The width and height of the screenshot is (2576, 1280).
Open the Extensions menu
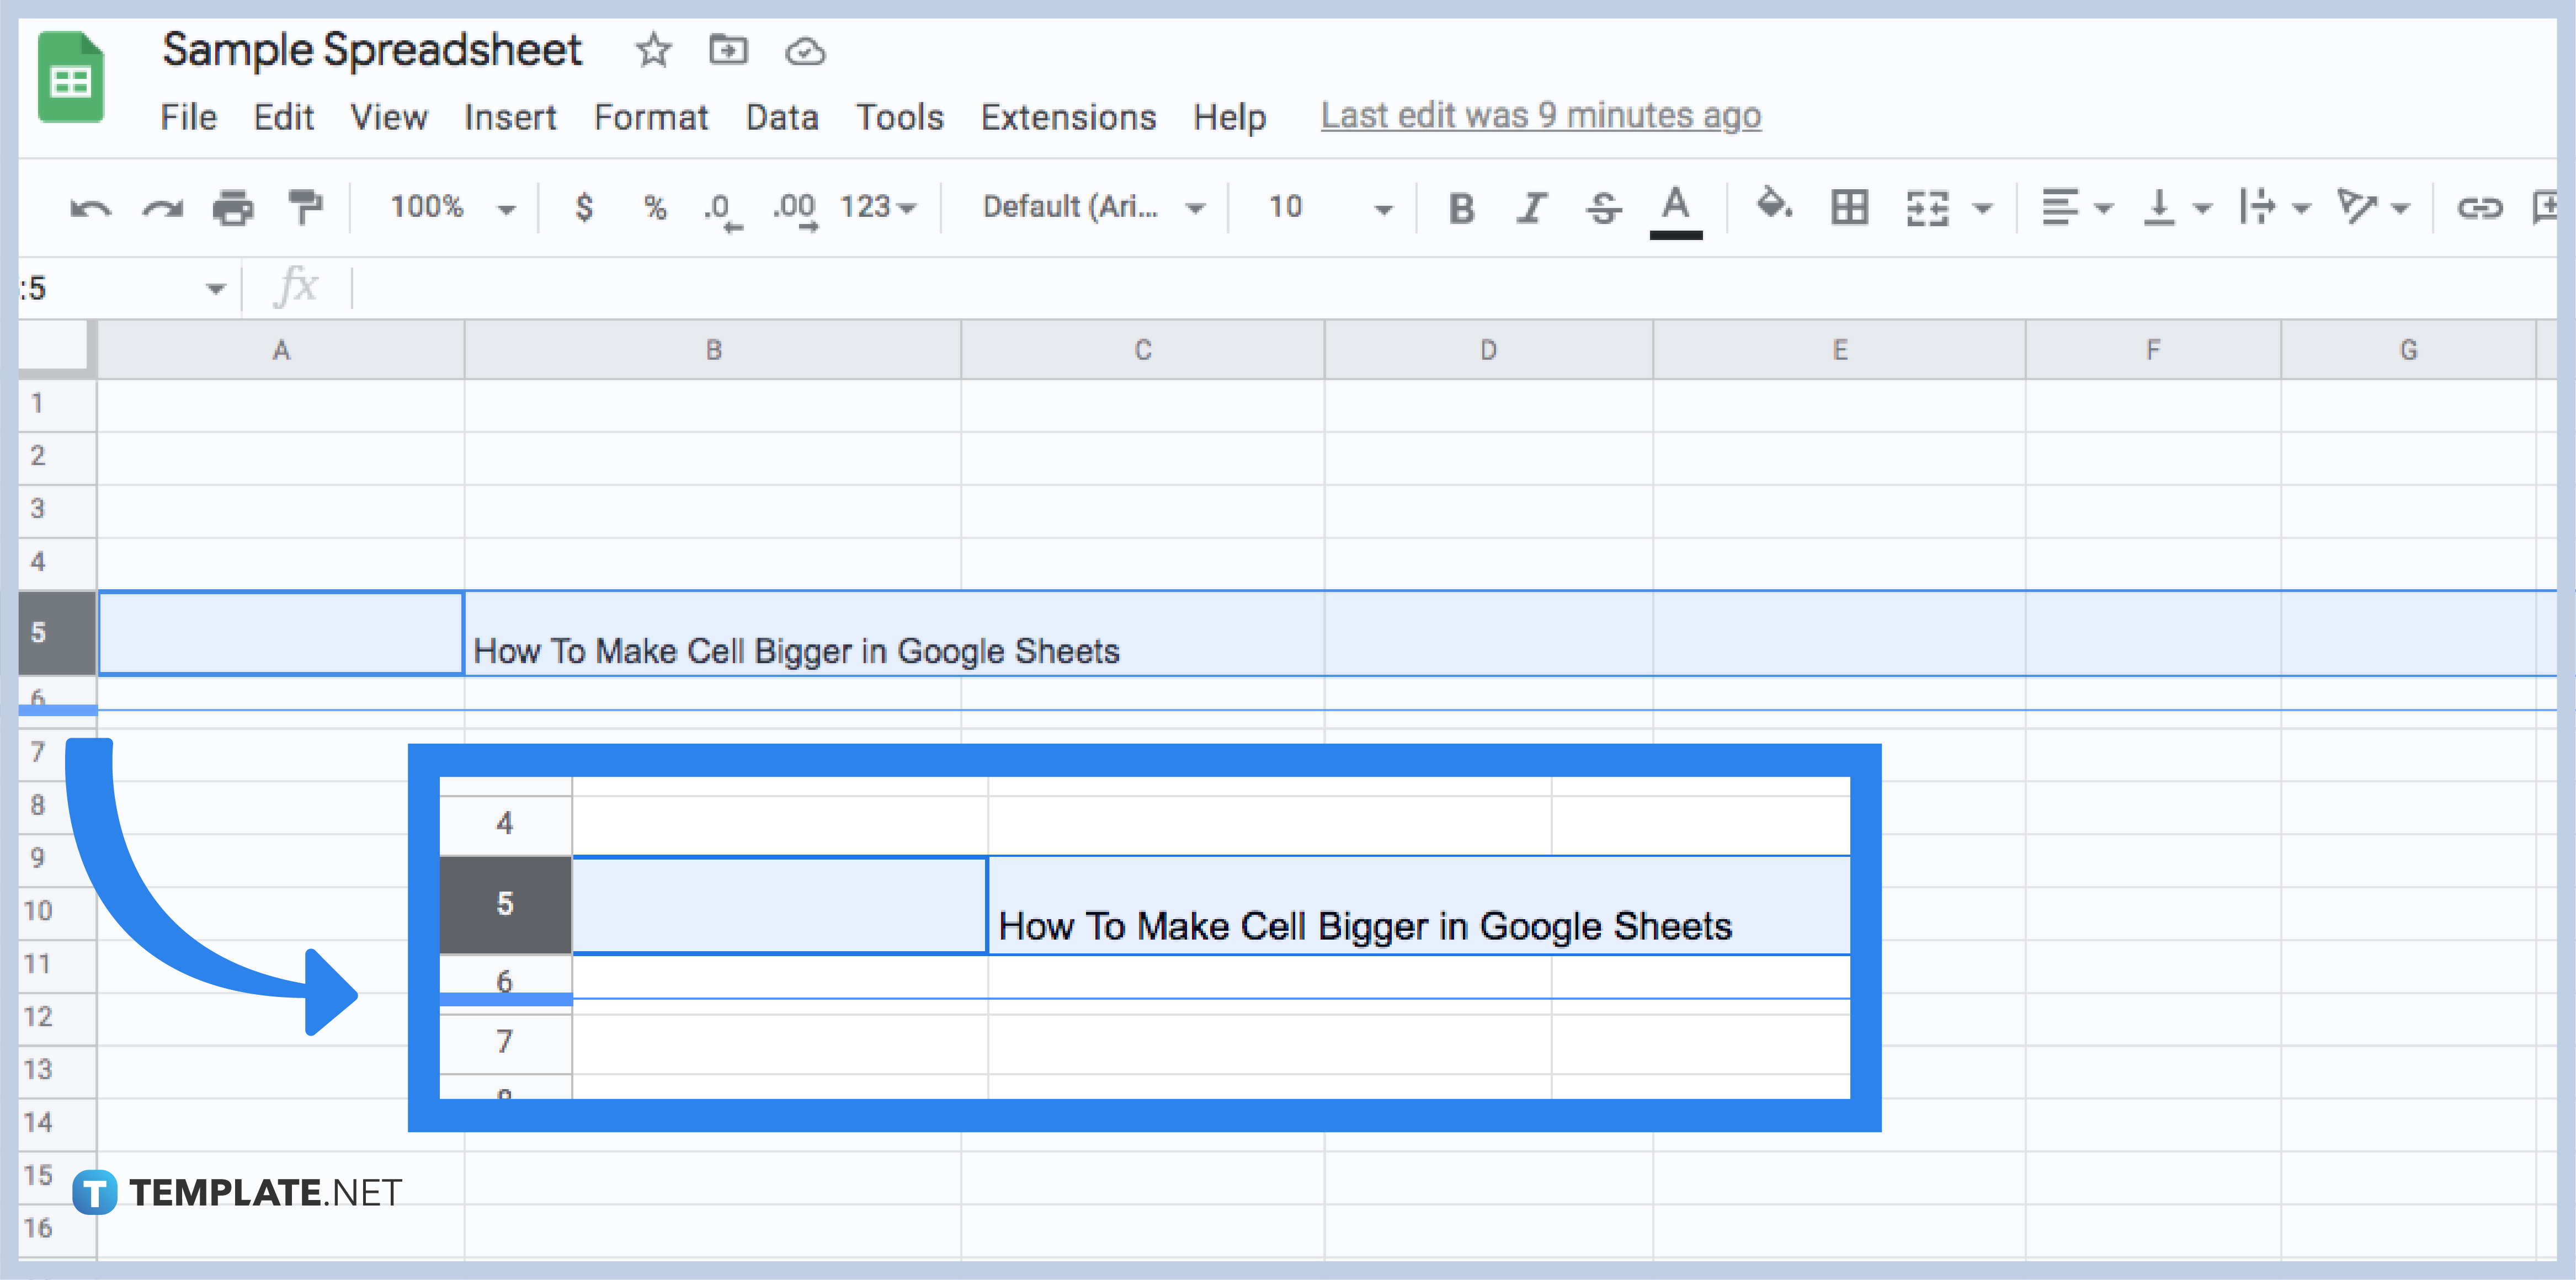pyautogui.click(x=1067, y=117)
